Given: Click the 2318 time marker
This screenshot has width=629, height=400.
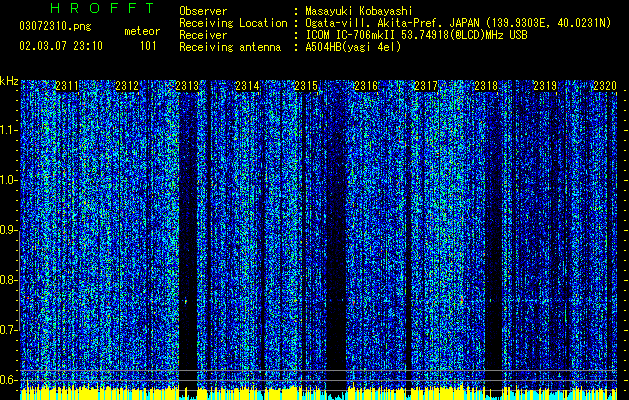Looking at the screenshot, I should (486, 86).
